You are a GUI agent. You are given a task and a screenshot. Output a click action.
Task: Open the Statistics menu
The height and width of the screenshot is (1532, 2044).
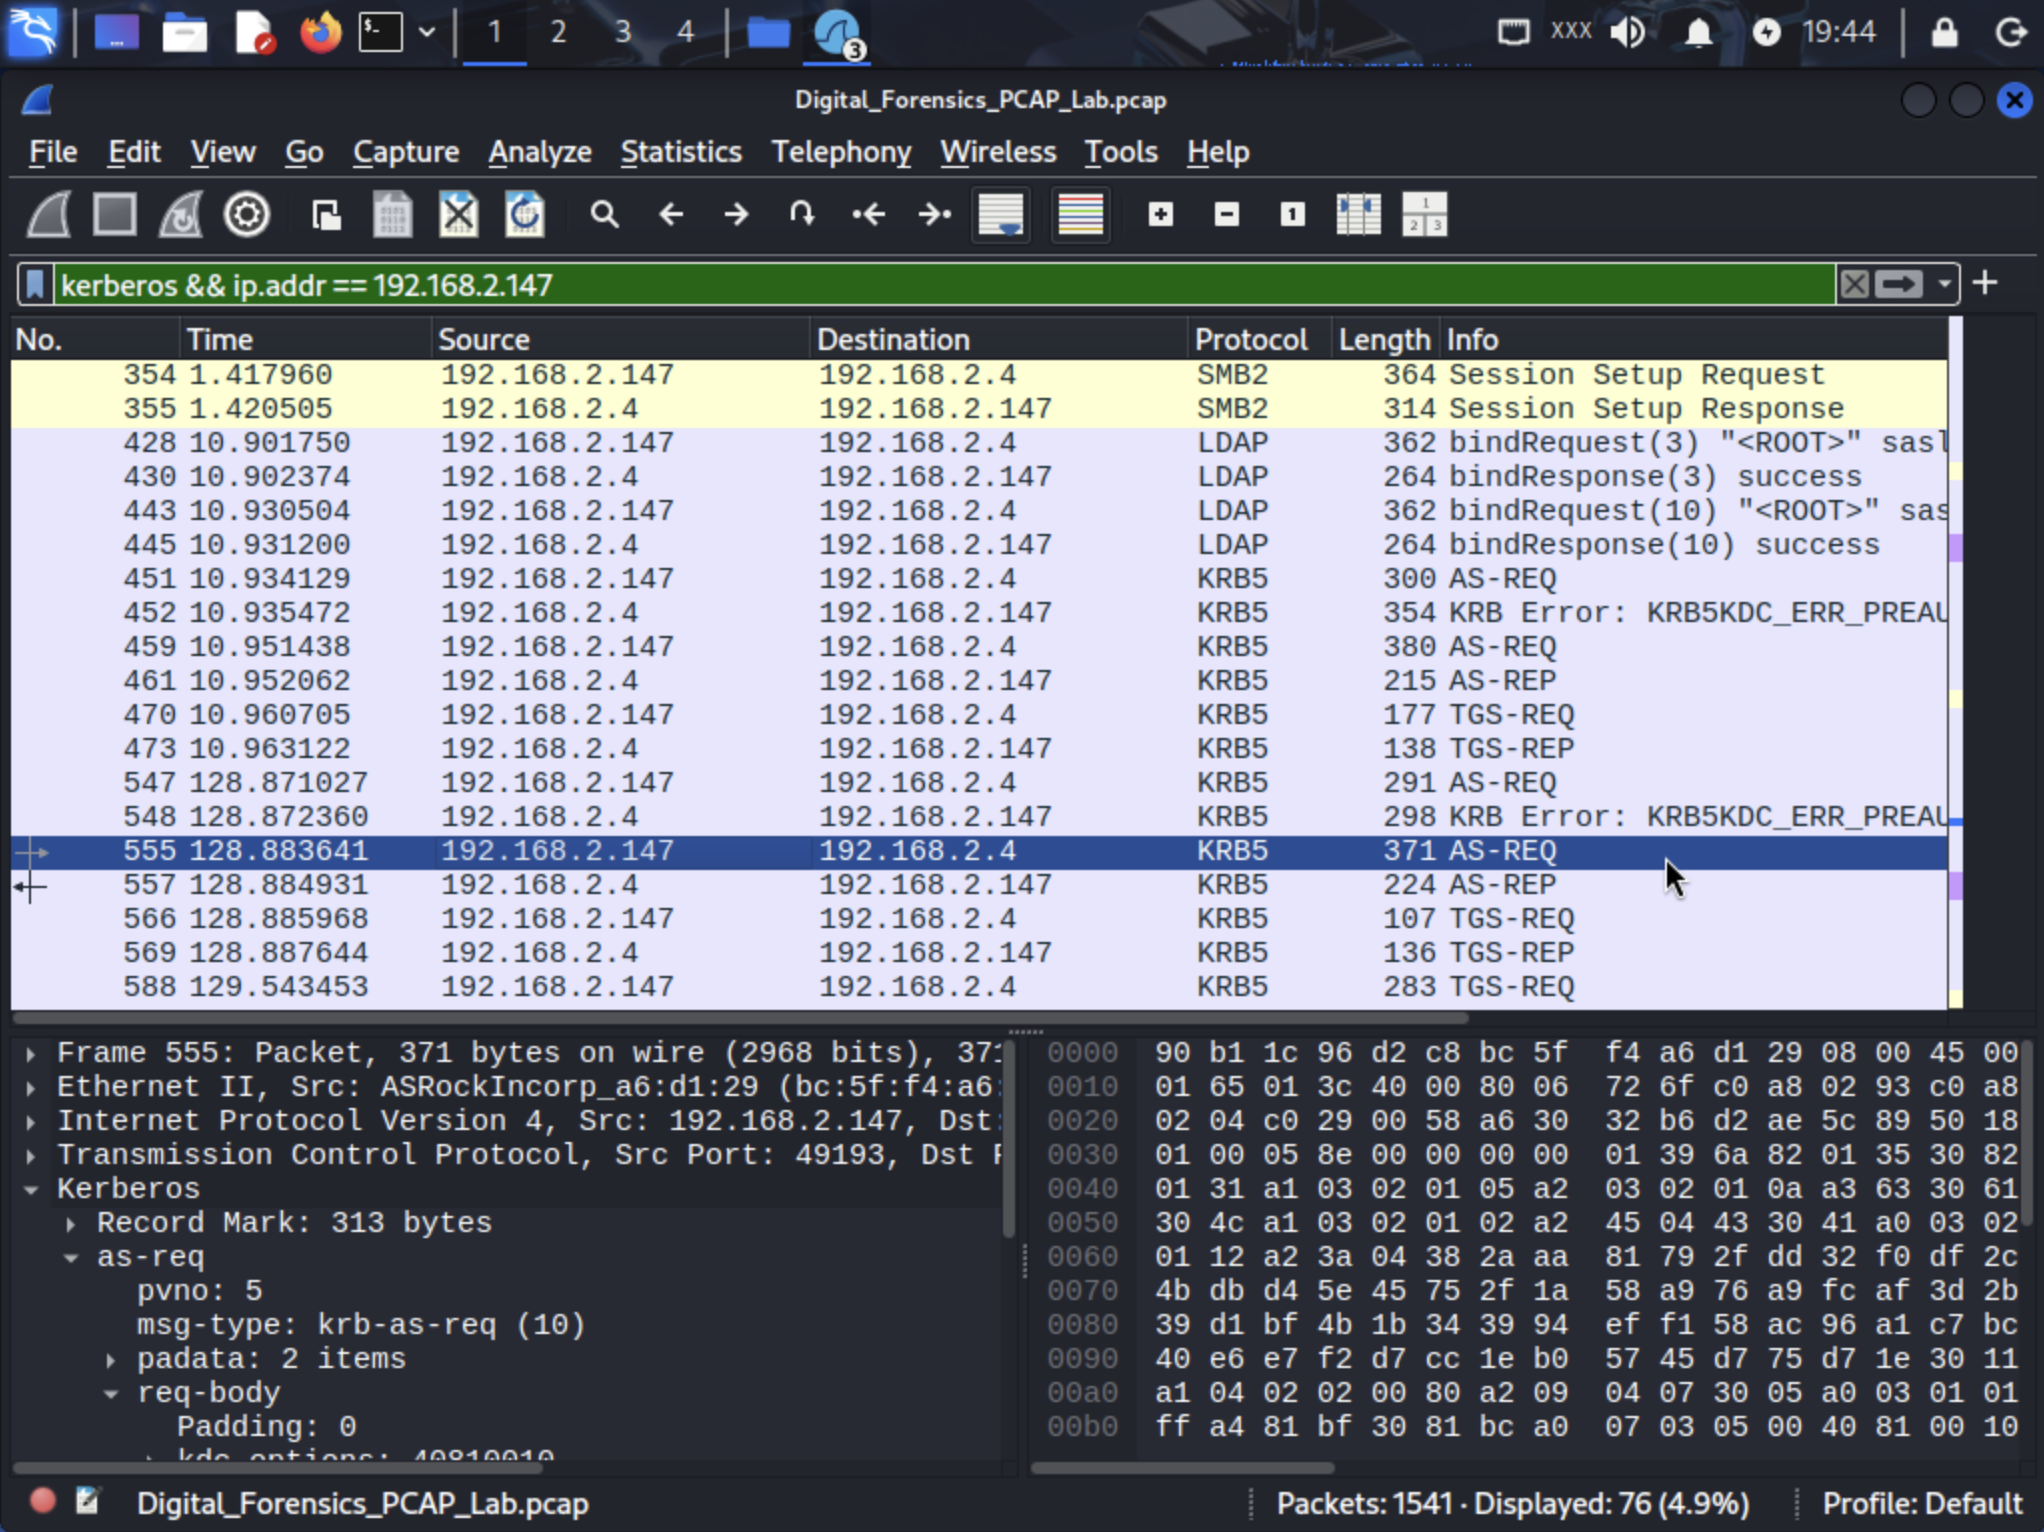681,152
